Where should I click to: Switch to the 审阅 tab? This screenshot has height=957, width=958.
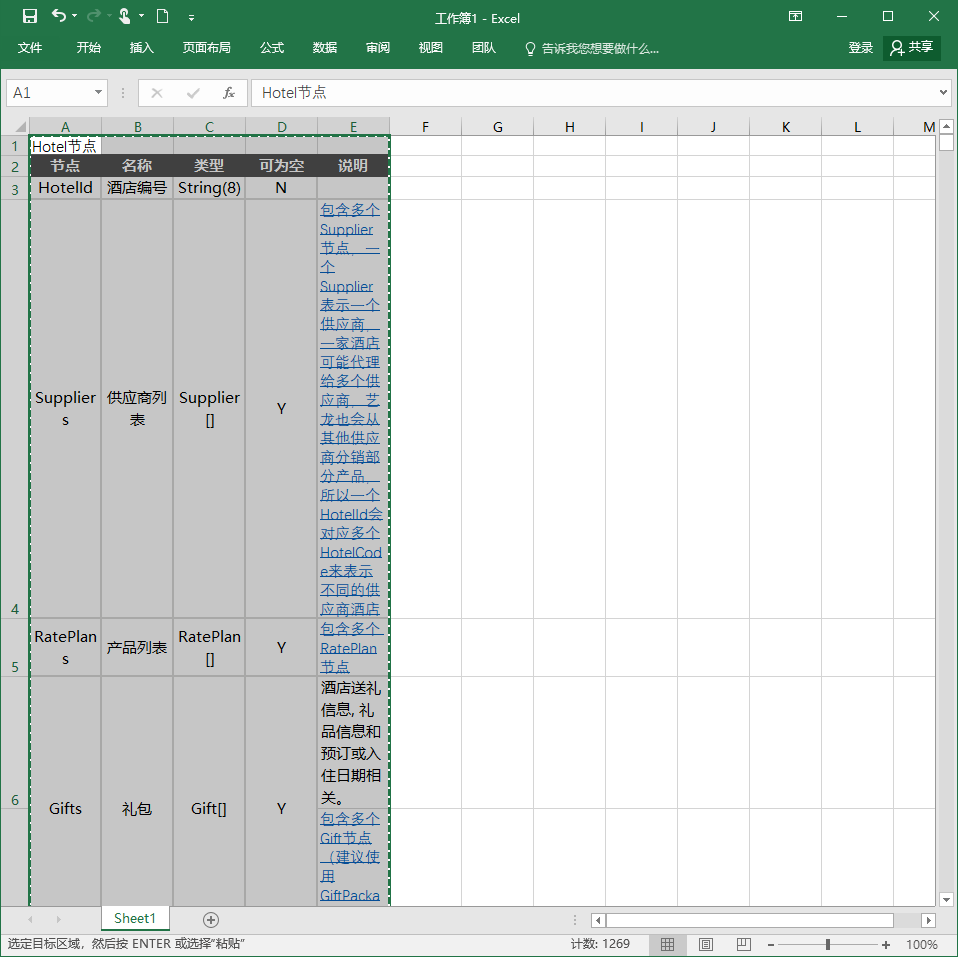[378, 48]
